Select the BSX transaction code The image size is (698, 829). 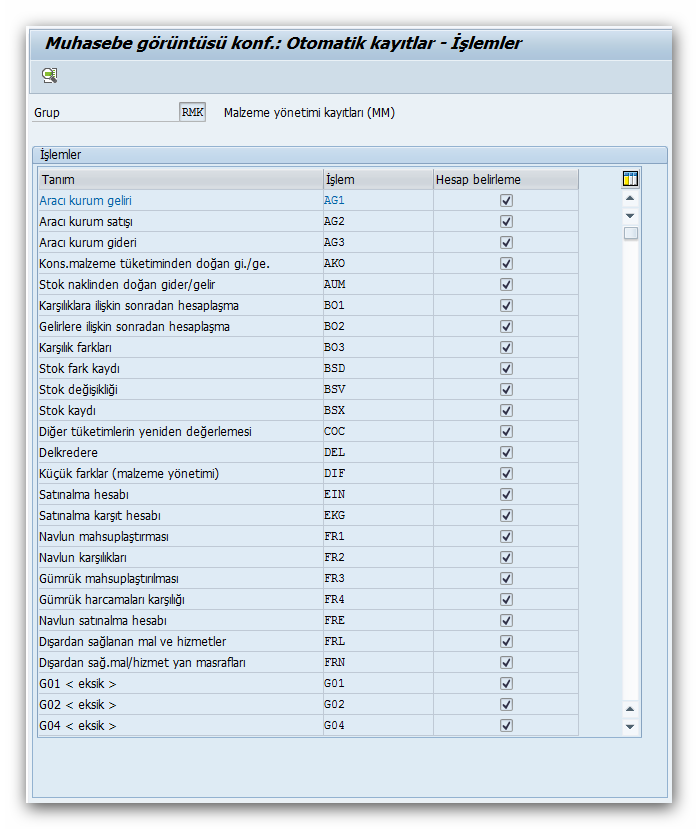point(378,410)
